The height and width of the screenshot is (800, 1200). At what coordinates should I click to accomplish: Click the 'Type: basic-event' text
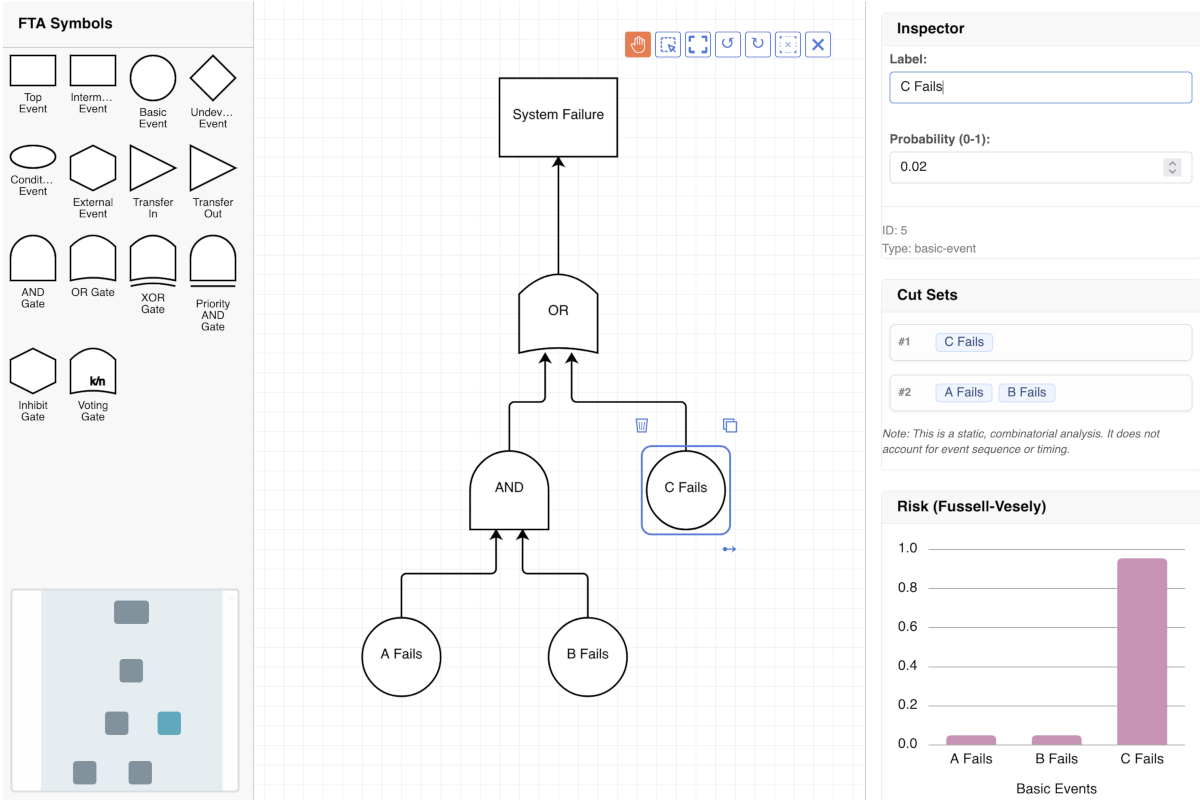click(929, 248)
